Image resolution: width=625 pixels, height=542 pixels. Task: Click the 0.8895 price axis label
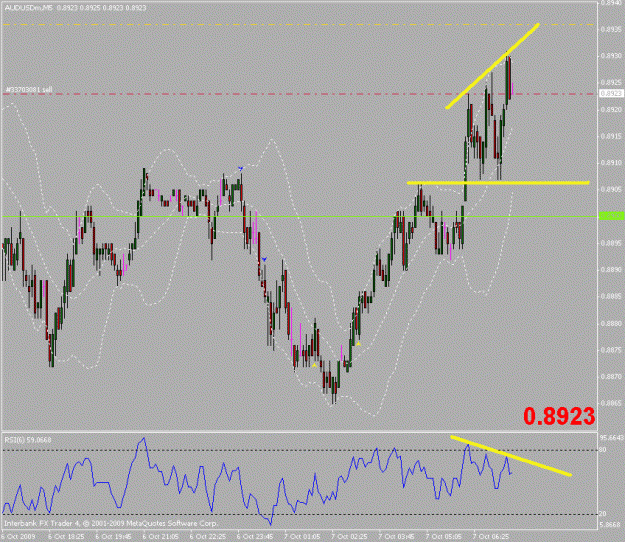(x=611, y=243)
